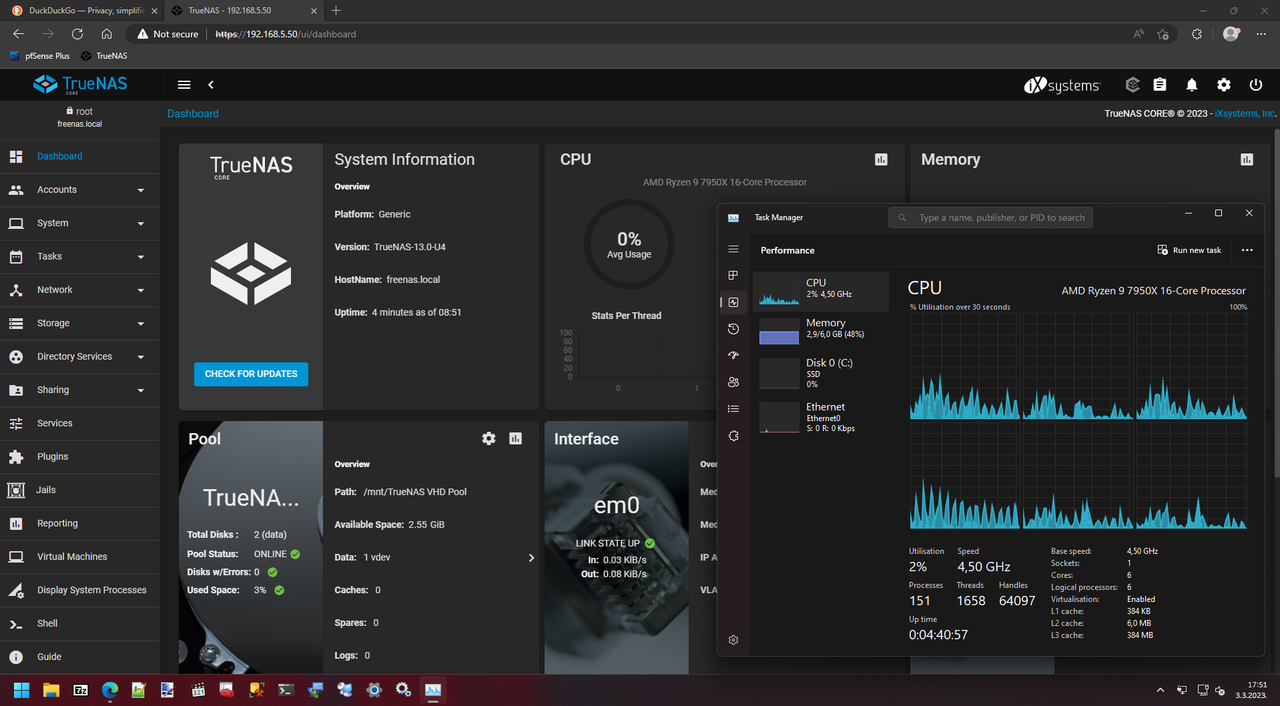
Task: Toggle Task Manager navigation hamburger menu
Action: coord(733,249)
